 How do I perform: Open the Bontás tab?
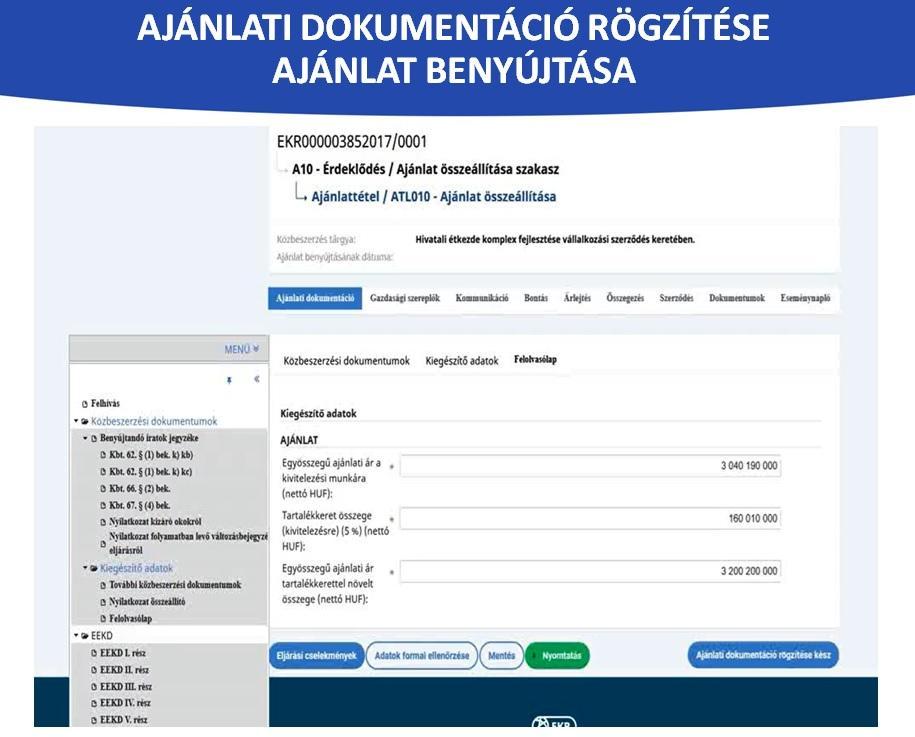(x=536, y=298)
